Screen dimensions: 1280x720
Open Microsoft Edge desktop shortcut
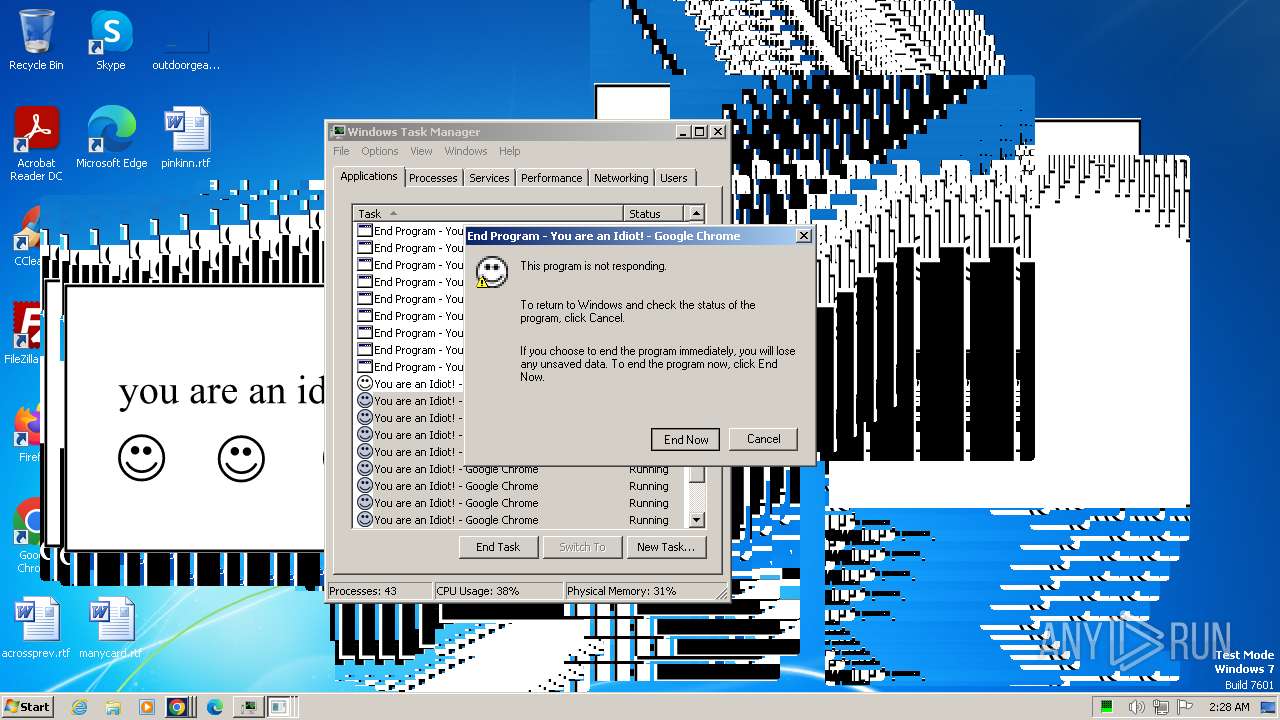pyautogui.click(x=111, y=138)
